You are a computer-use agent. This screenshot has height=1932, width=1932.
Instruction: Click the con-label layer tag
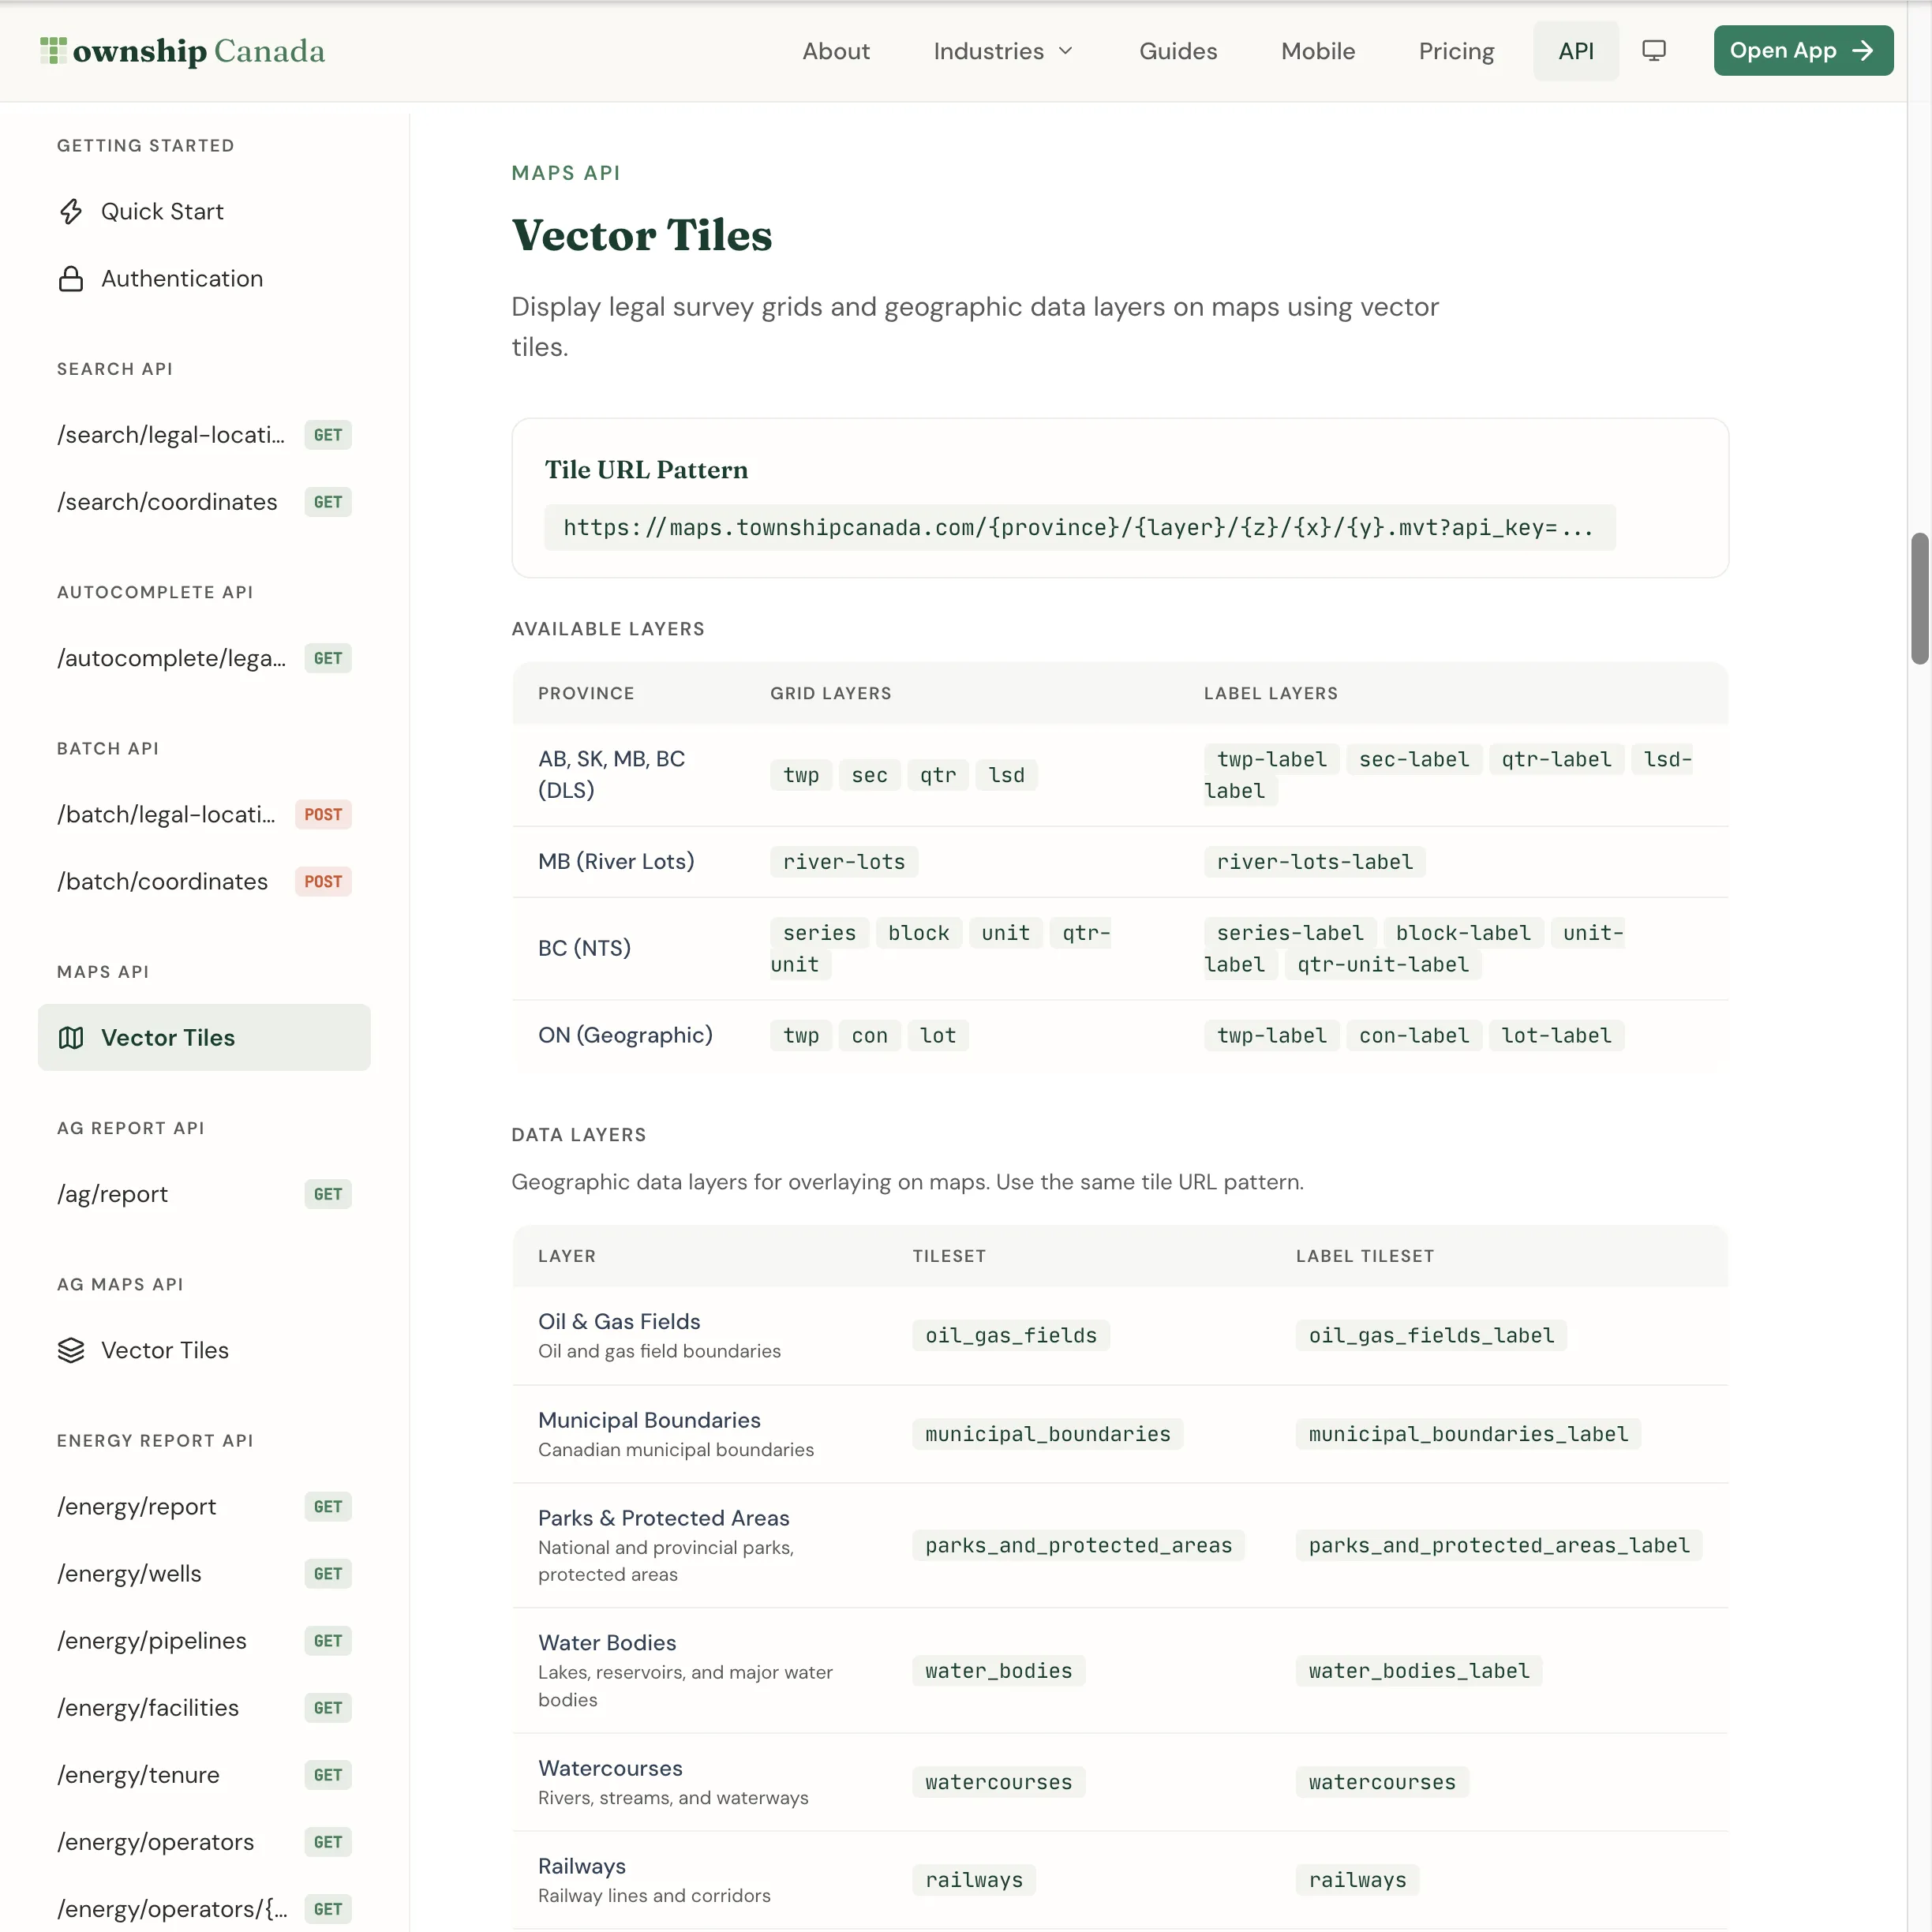pyautogui.click(x=1414, y=1035)
